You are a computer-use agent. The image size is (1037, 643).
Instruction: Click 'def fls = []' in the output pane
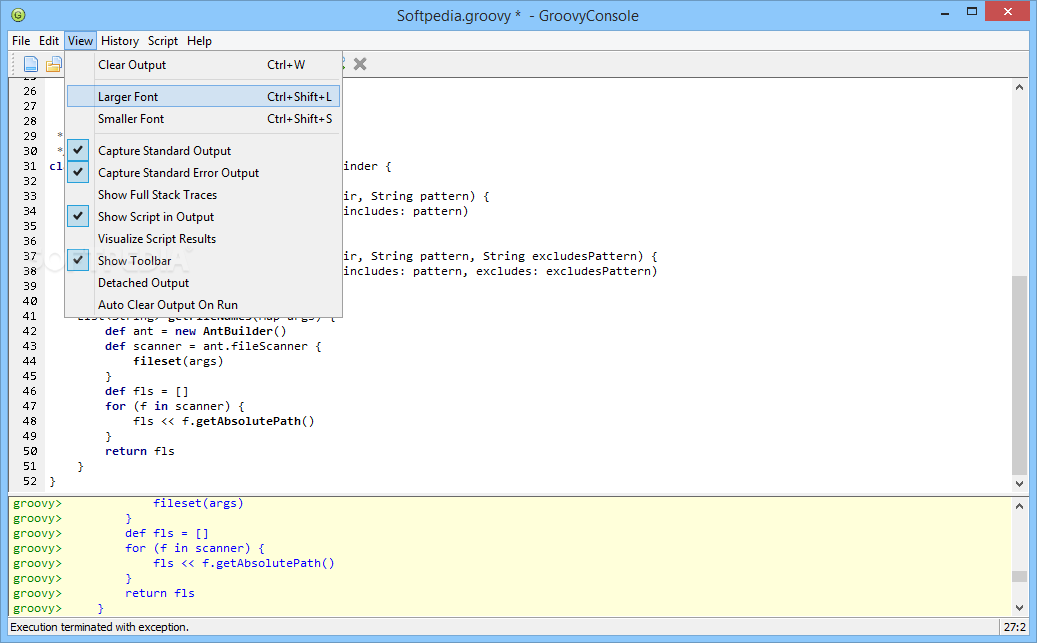[167, 533]
